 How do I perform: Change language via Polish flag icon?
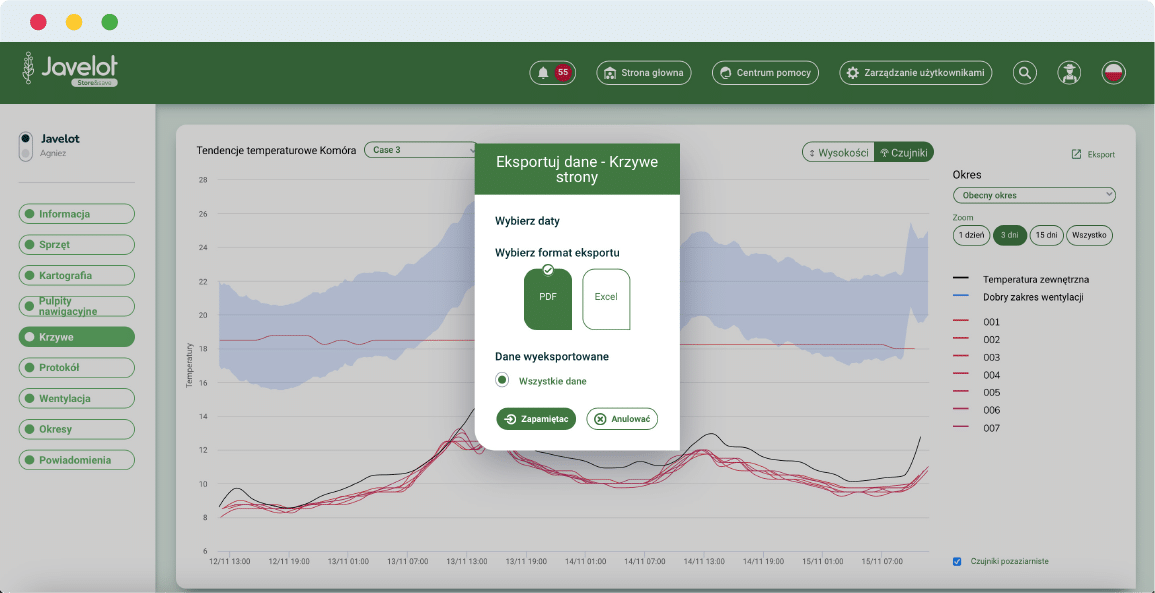[1114, 73]
